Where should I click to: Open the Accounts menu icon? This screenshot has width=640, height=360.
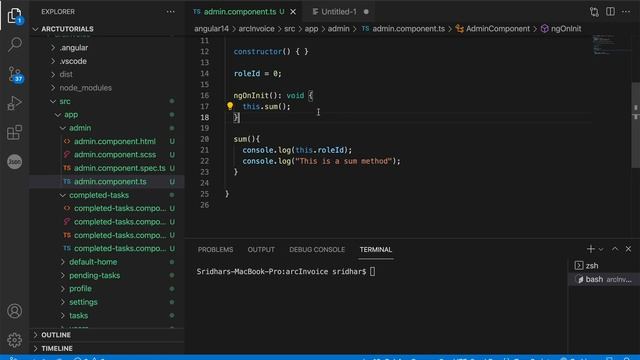(15, 311)
